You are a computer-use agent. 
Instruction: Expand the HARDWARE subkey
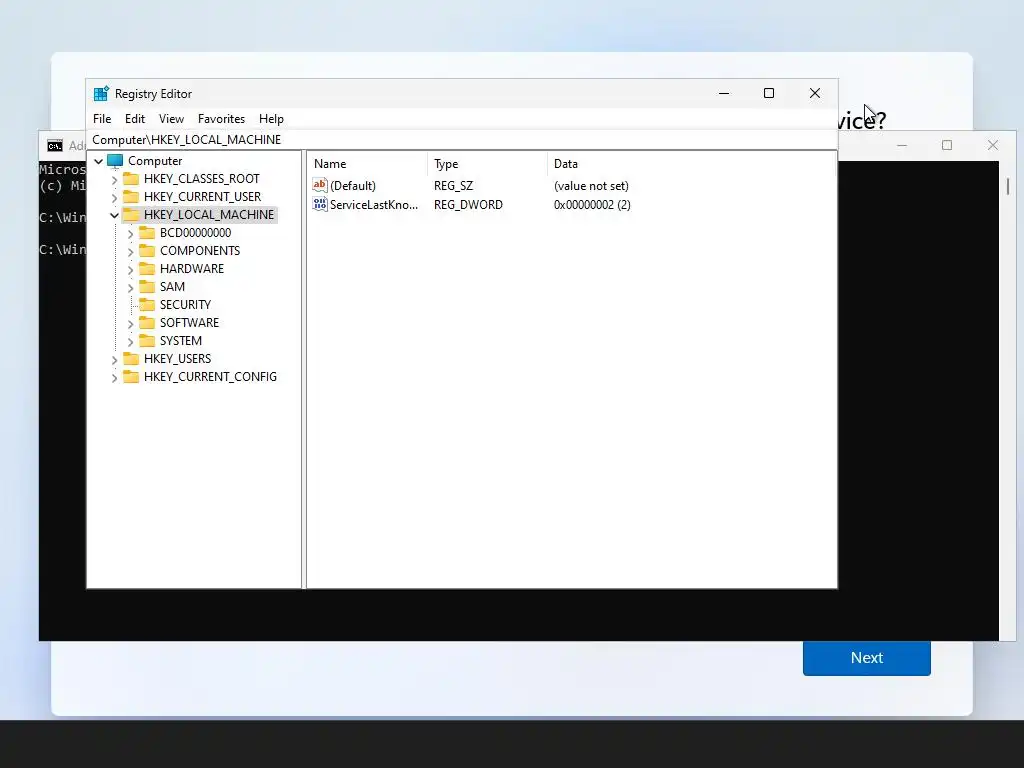[x=131, y=269]
